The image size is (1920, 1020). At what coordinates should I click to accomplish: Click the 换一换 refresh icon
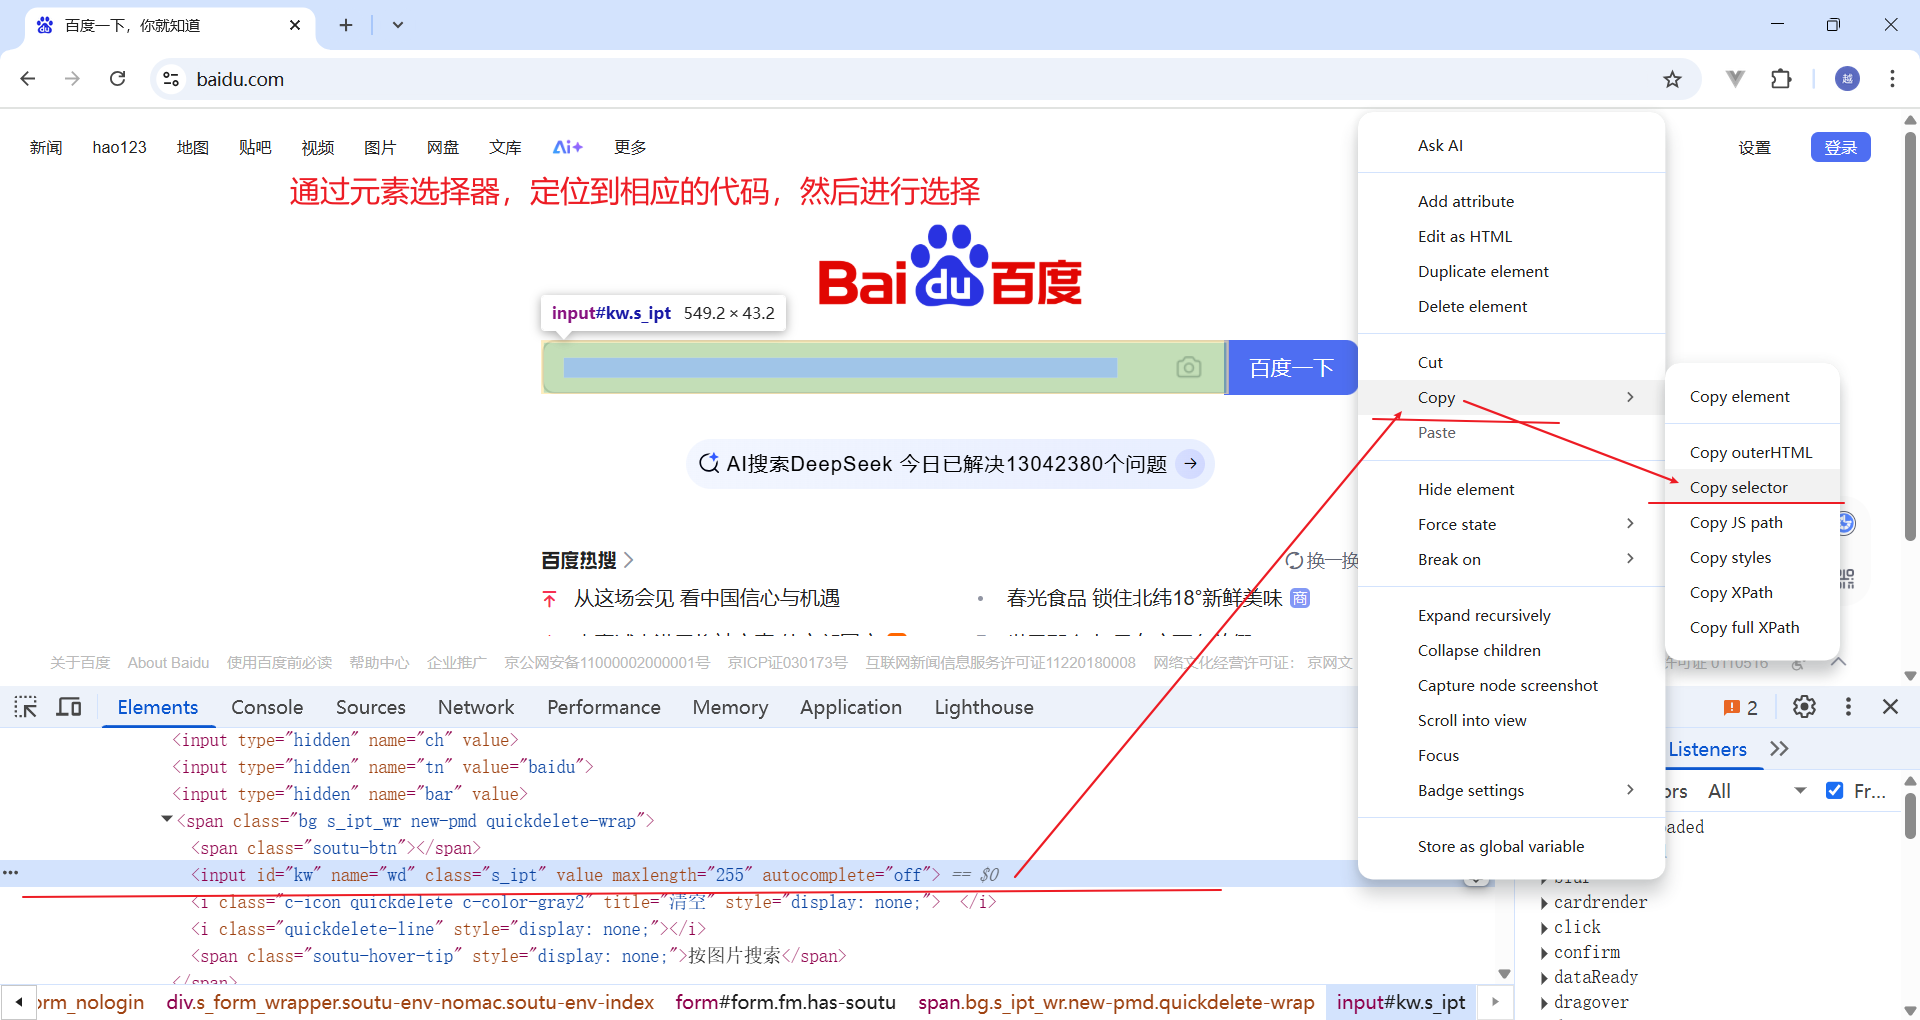pos(1294,560)
